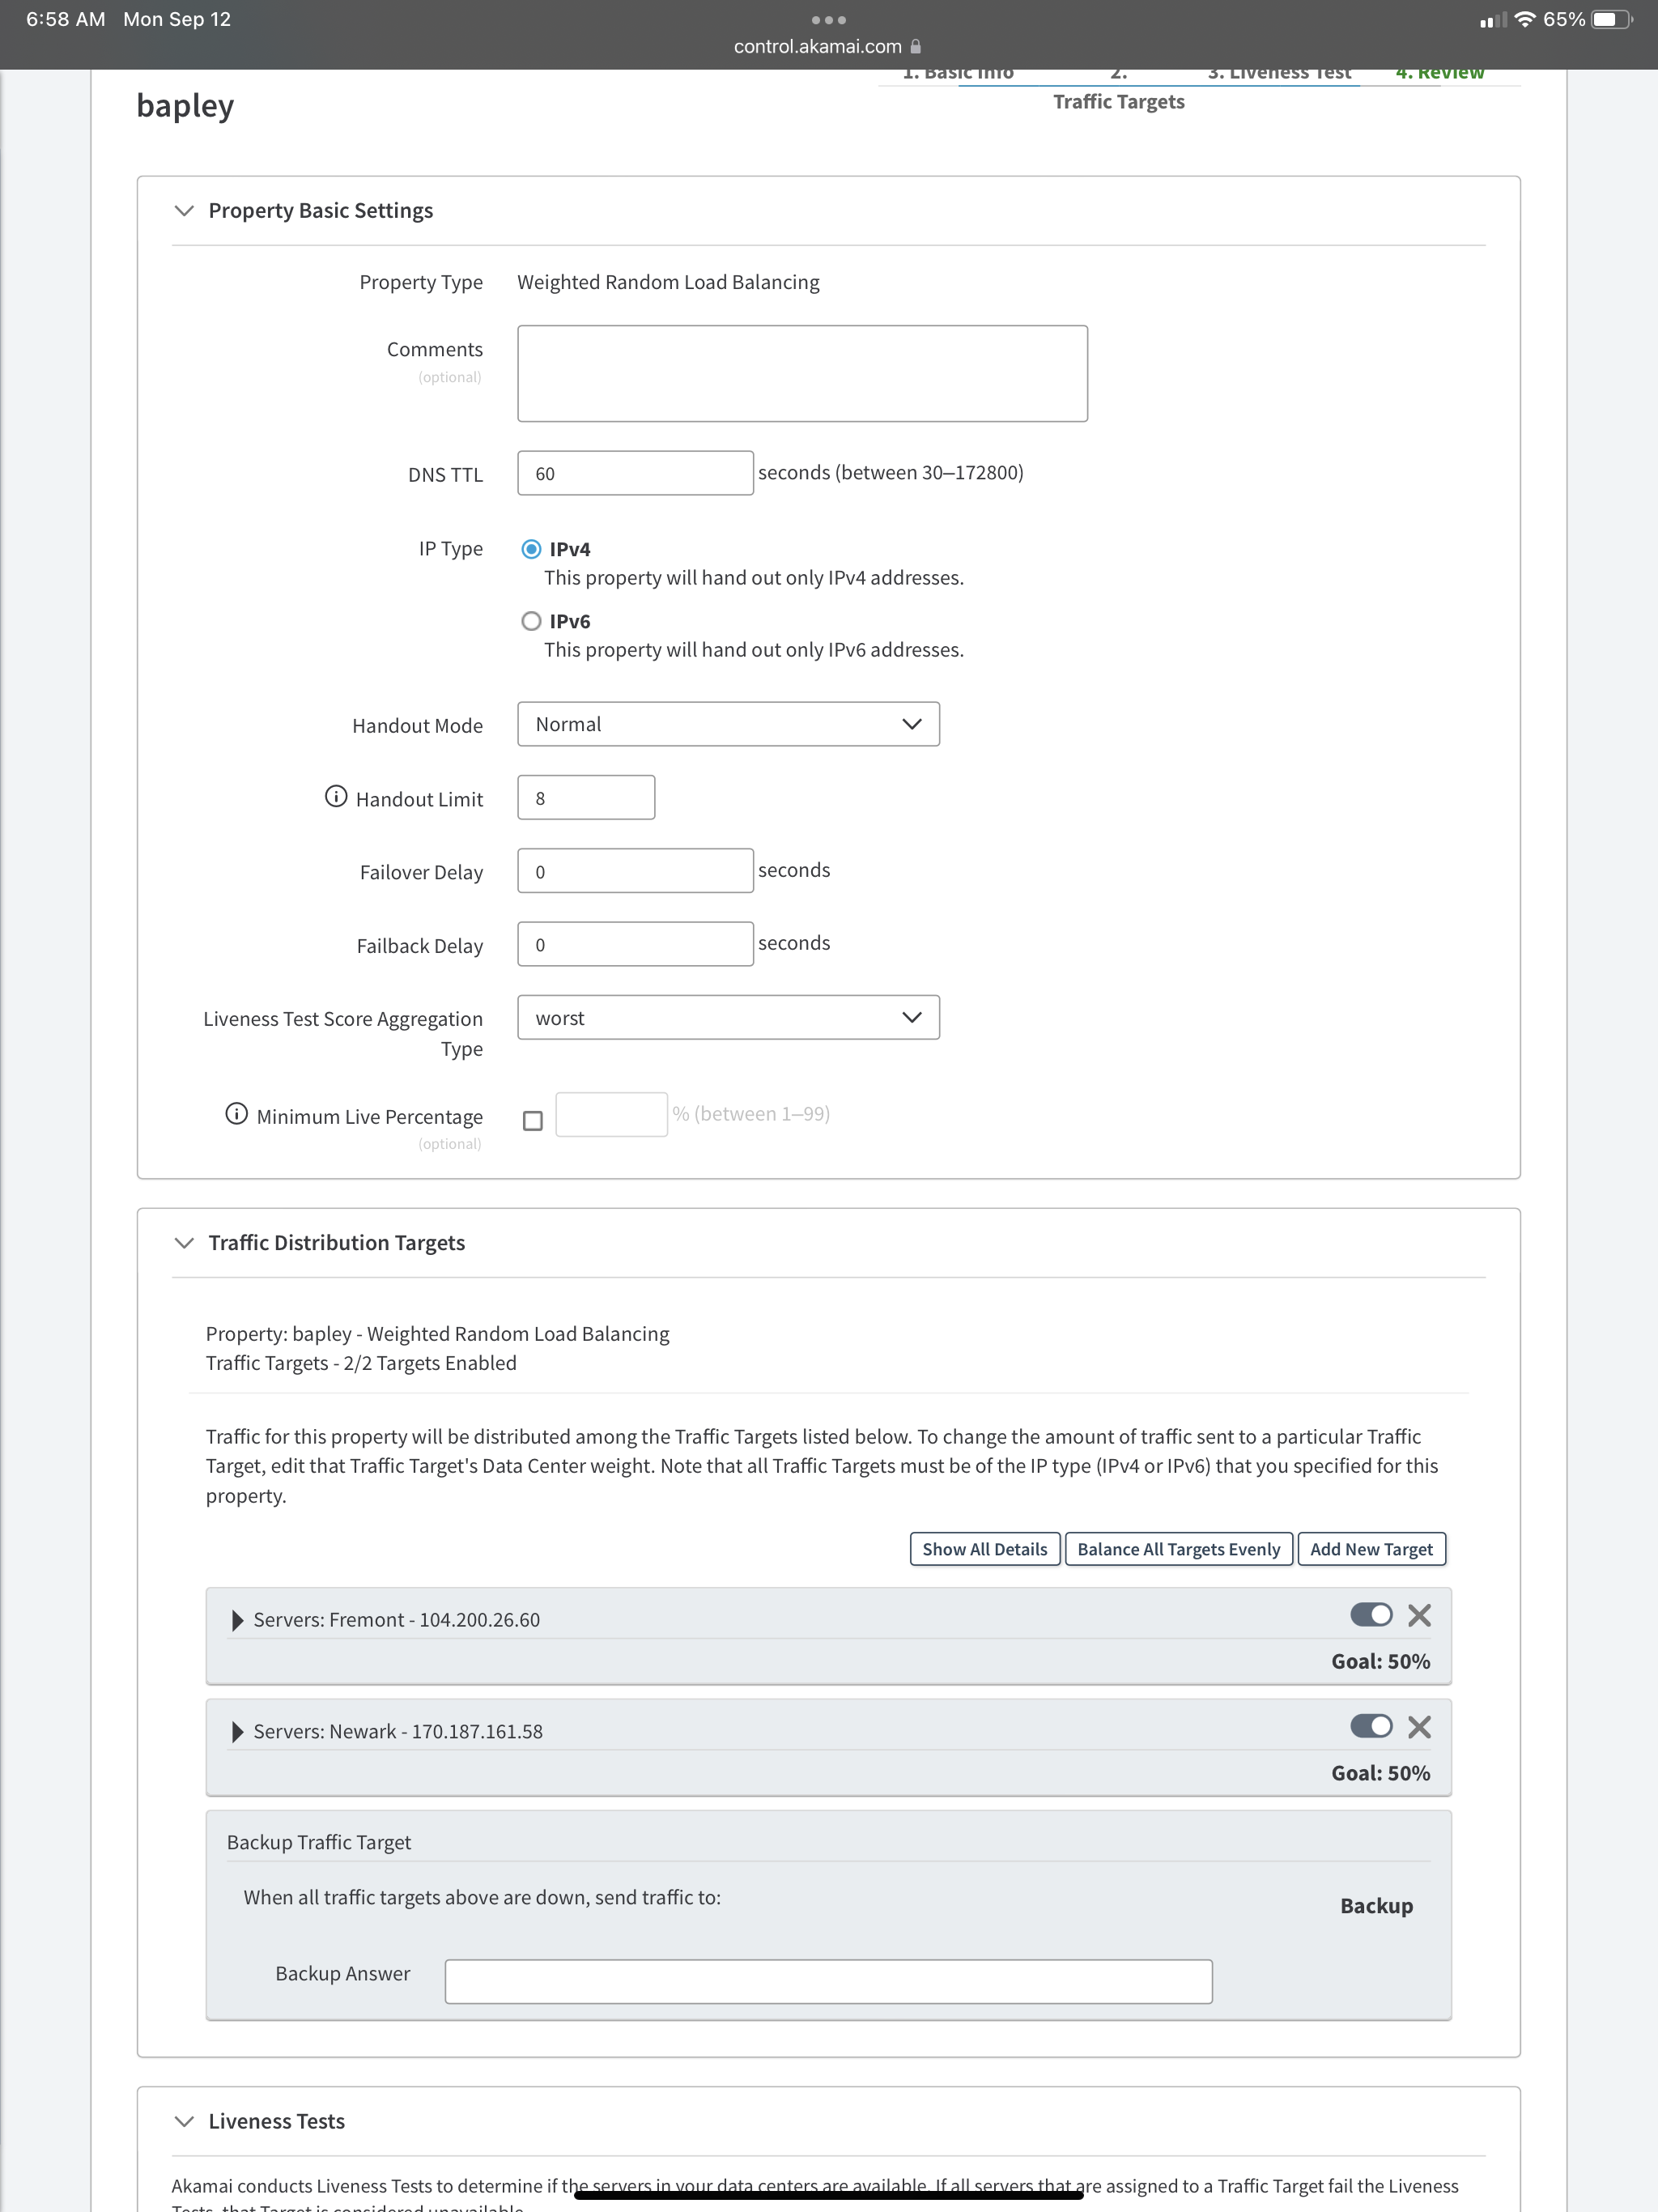The width and height of the screenshot is (1658, 2212).
Task: Disable the Fremont traffic target toggle
Action: pyautogui.click(x=1371, y=1614)
